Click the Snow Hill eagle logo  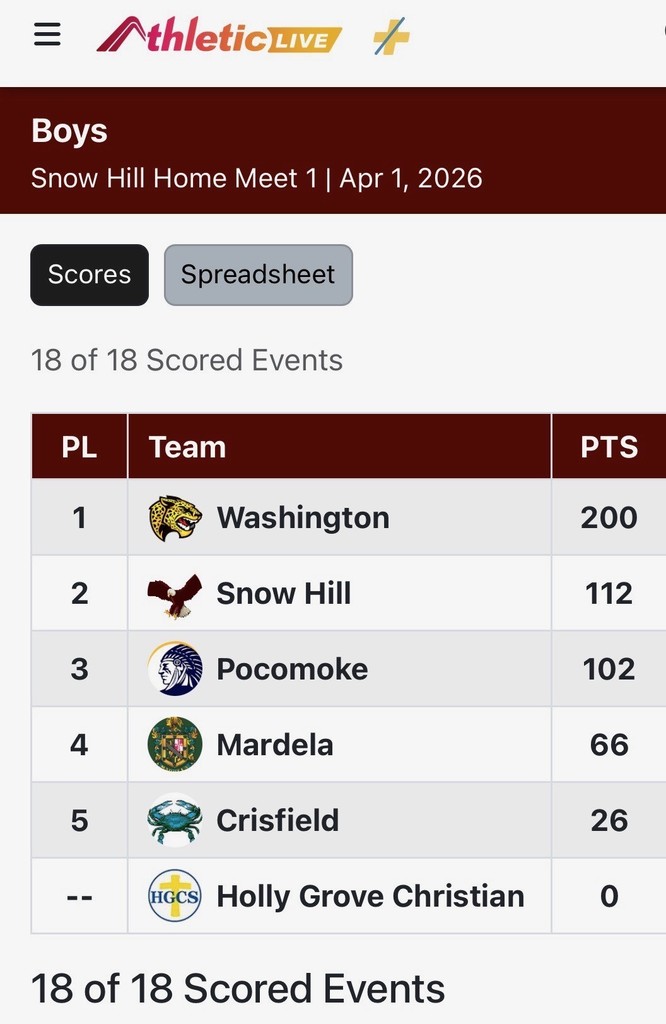pyautogui.click(x=175, y=594)
